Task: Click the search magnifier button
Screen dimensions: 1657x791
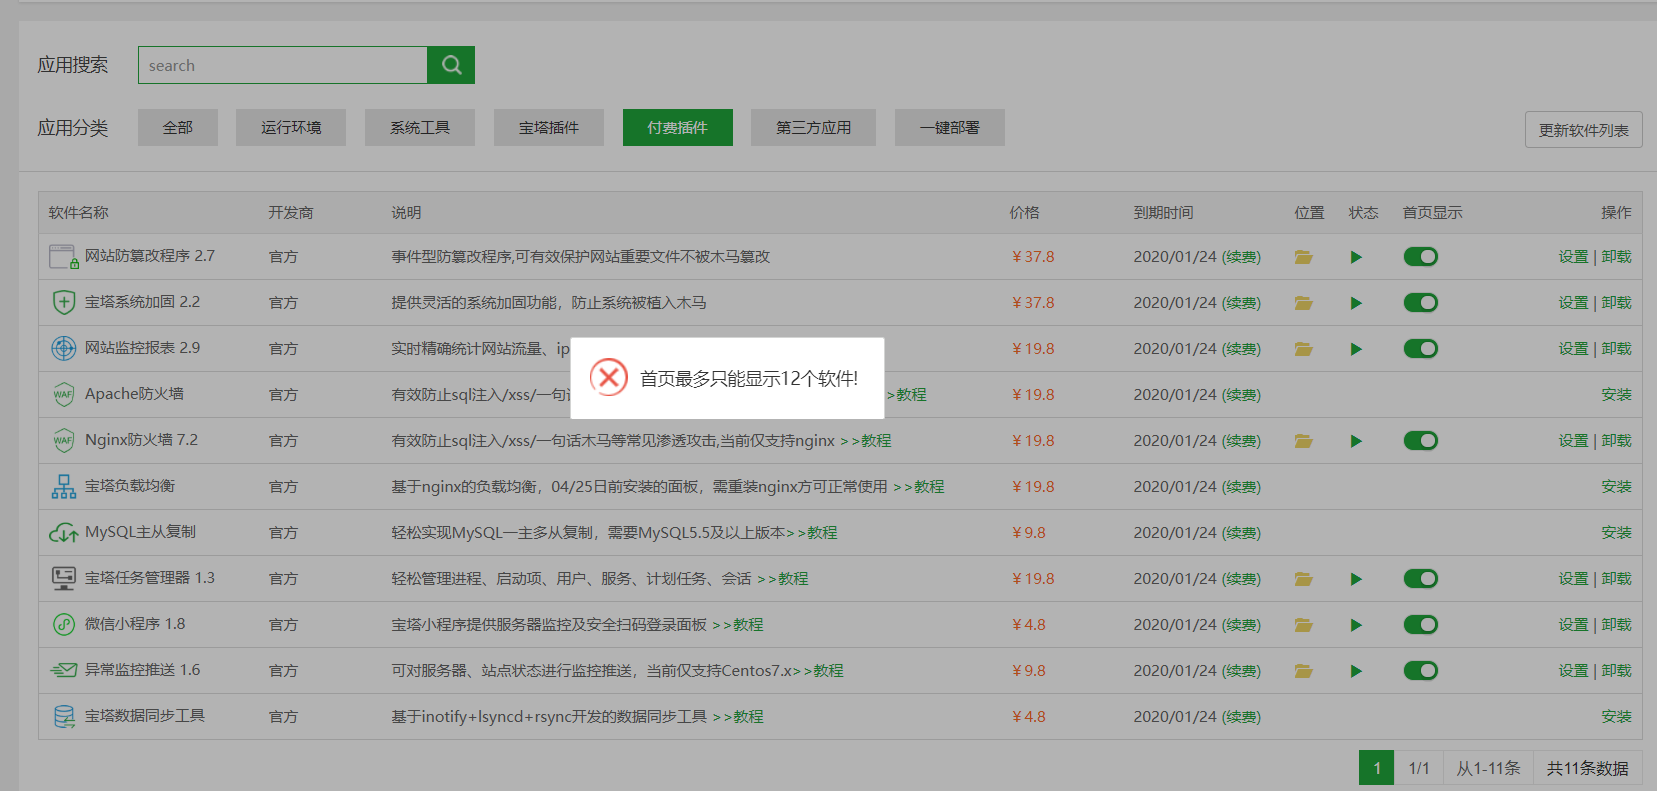Action: tap(451, 65)
